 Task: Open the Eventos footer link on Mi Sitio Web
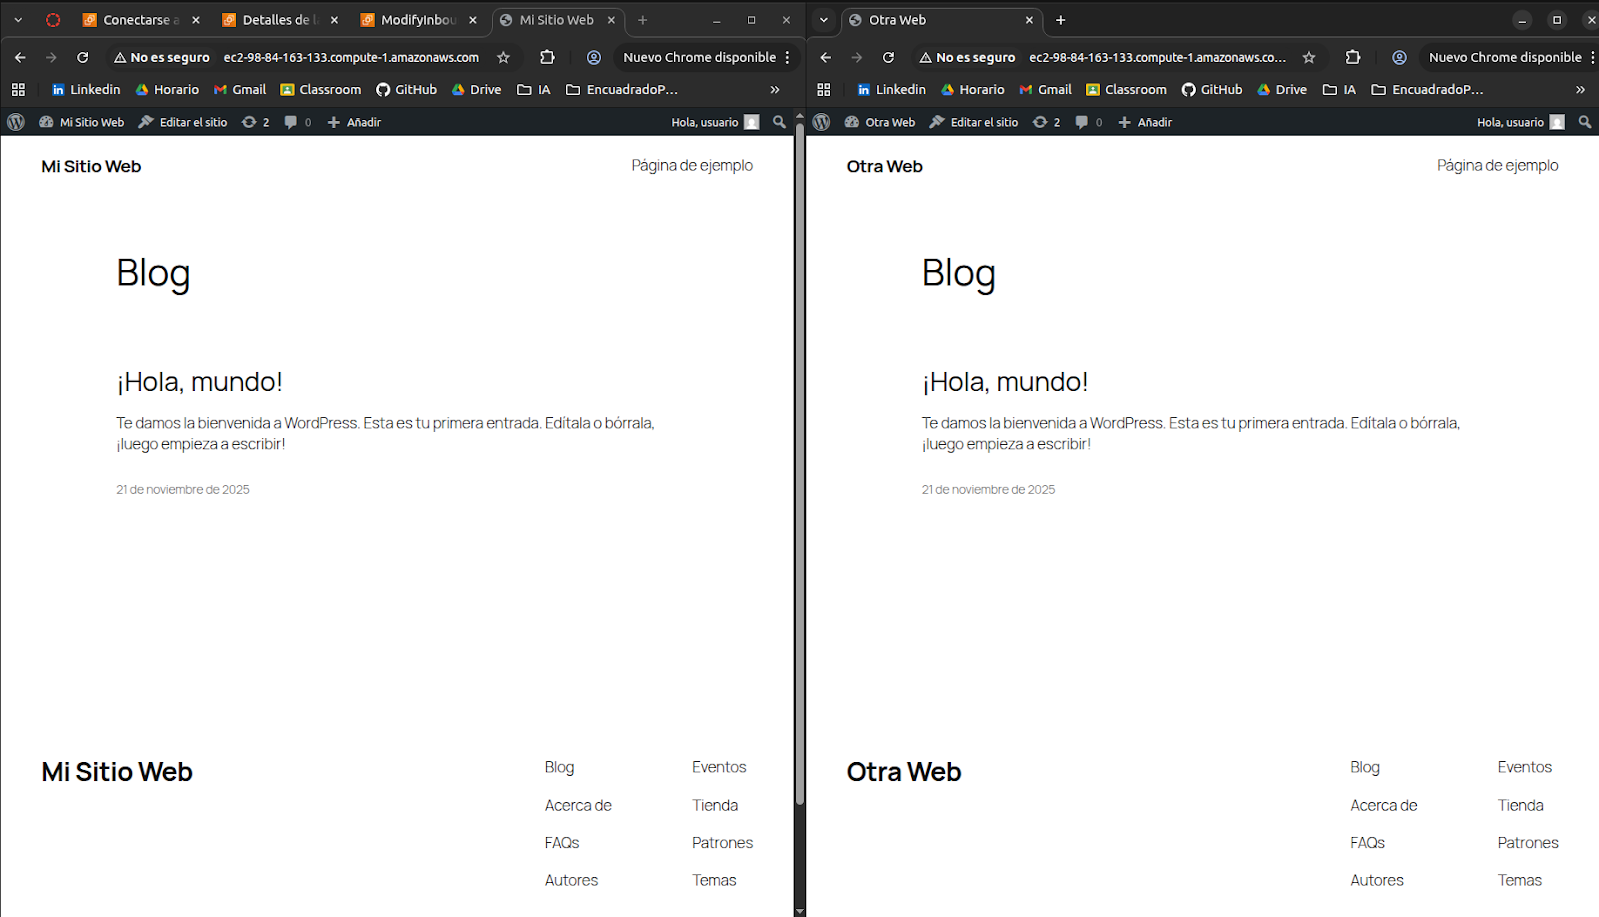pyautogui.click(x=719, y=767)
